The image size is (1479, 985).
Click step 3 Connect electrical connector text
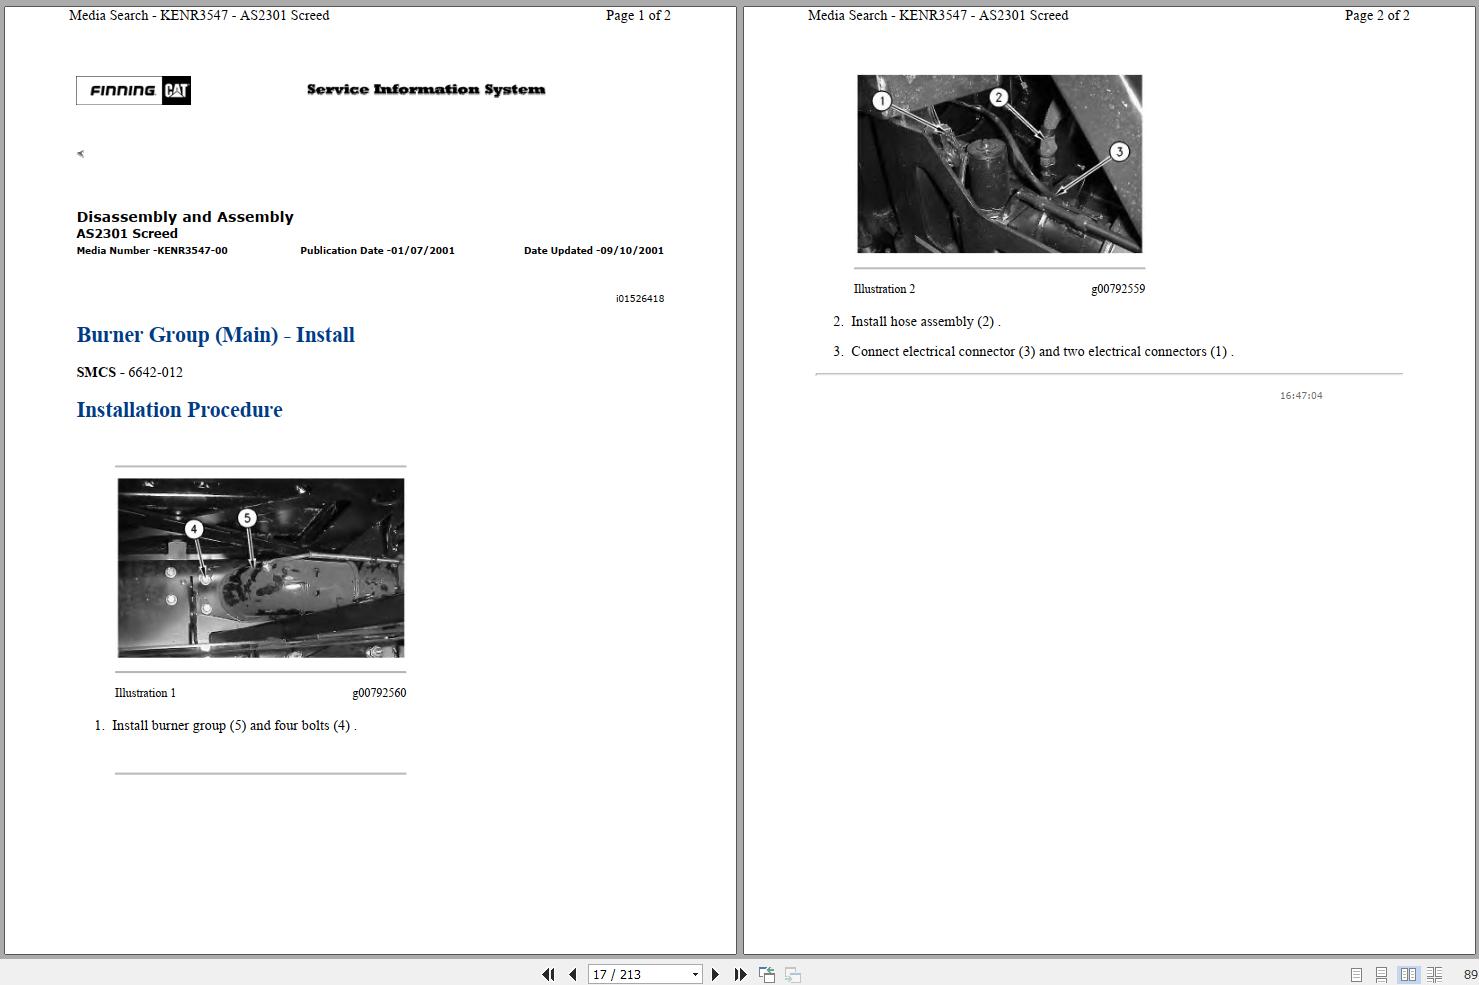tap(1042, 352)
